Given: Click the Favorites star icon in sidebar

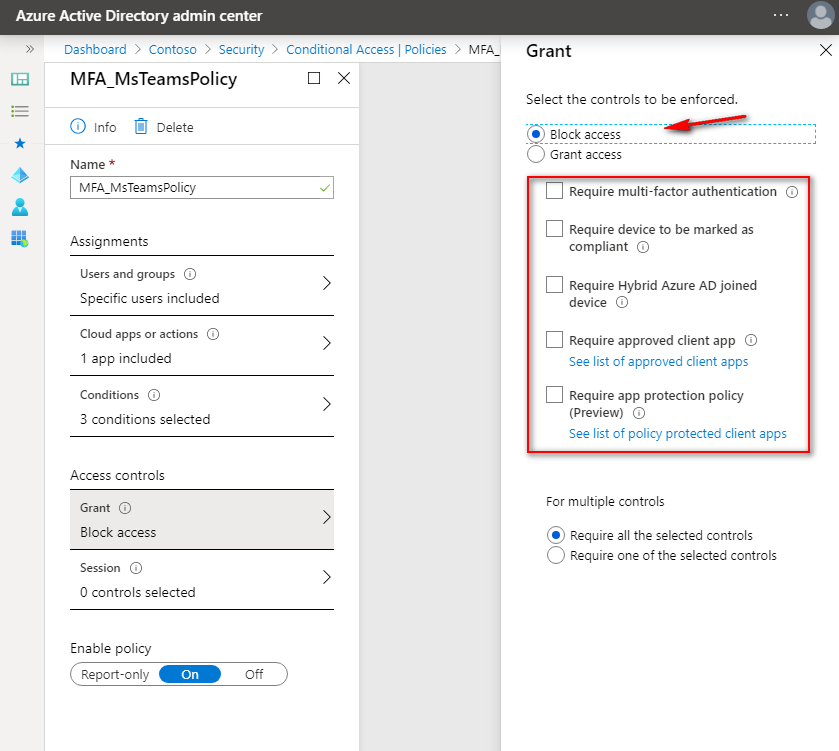Looking at the screenshot, I should click(20, 143).
